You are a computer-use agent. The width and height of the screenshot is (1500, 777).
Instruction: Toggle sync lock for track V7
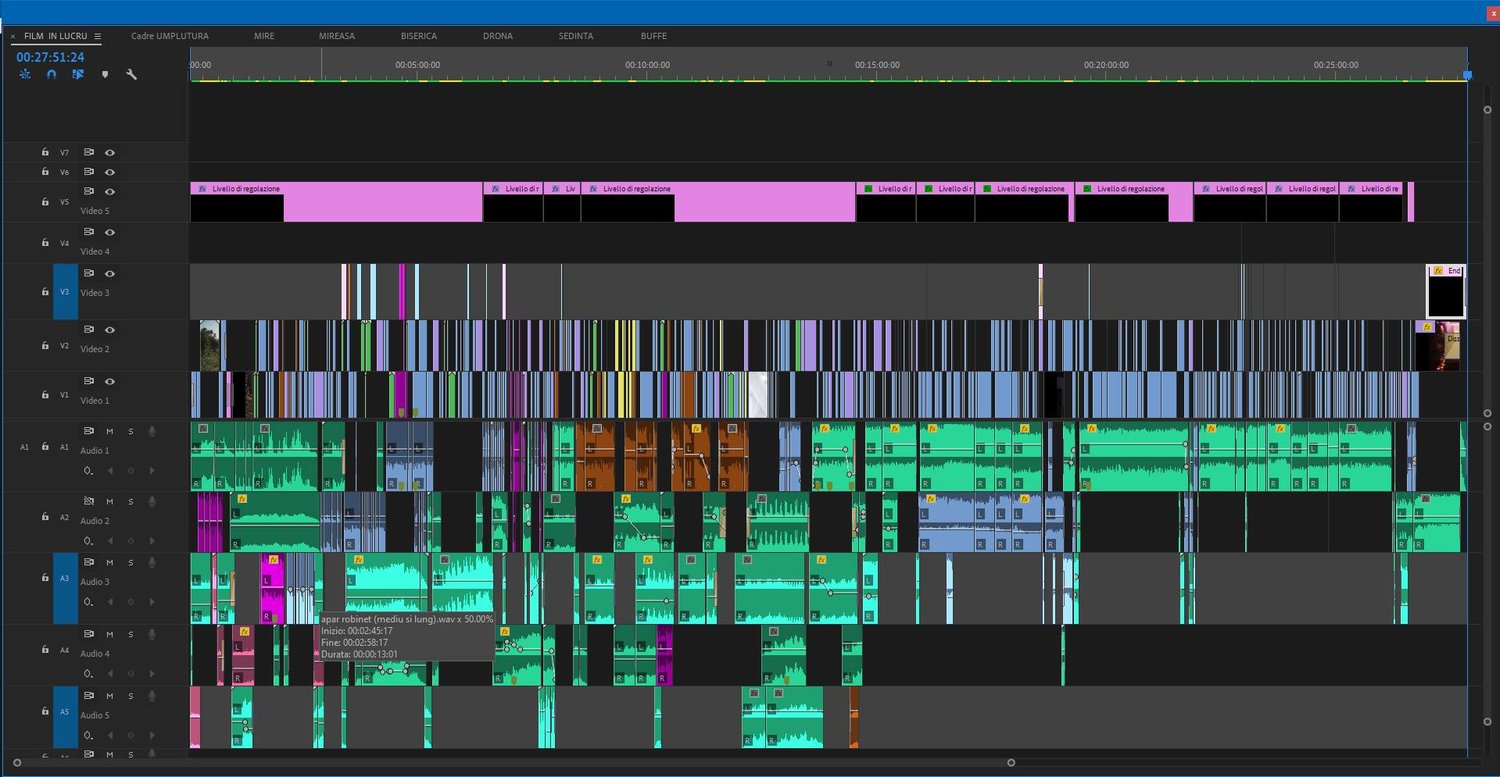[88, 153]
